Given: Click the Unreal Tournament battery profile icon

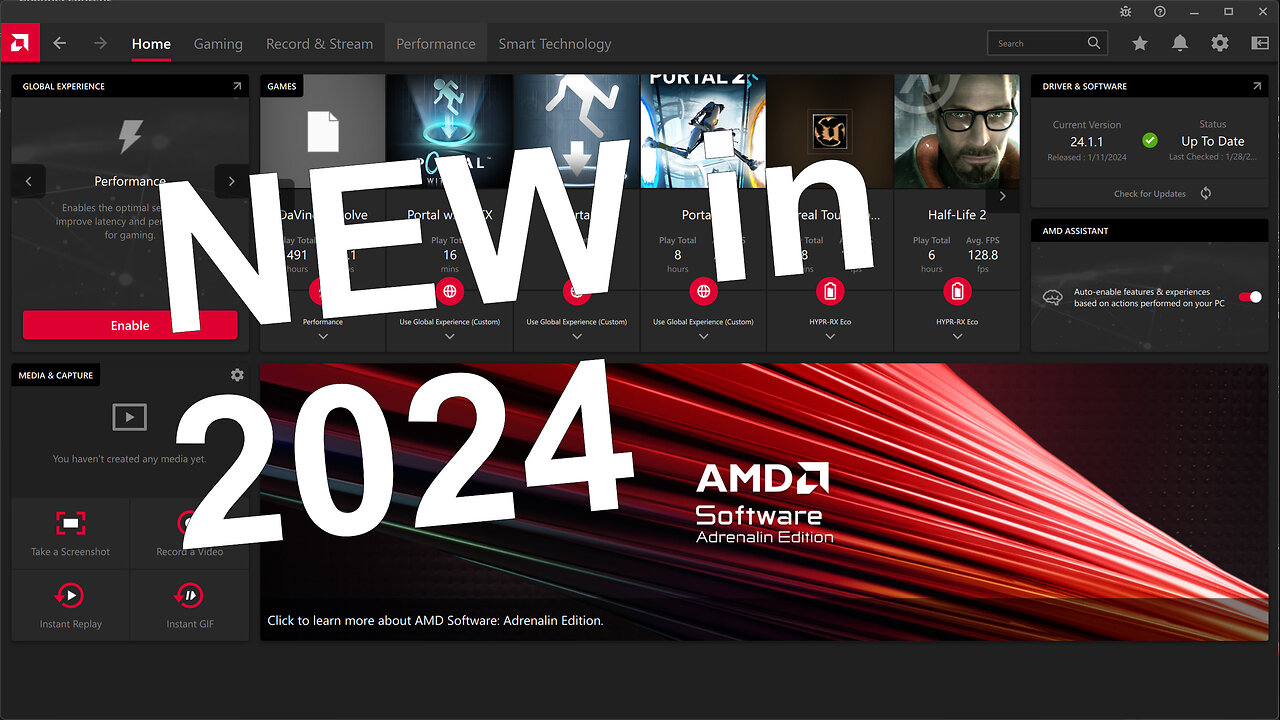Looking at the screenshot, I should click(x=830, y=291).
